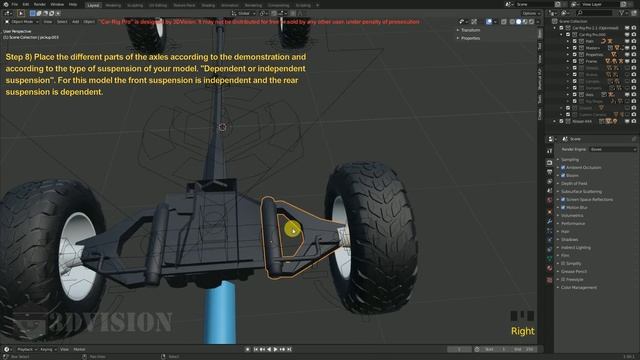Image resolution: width=640 pixels, height=360 pixels.
Task: Open the Object Data properties tab icon
Action: (549, 259)
